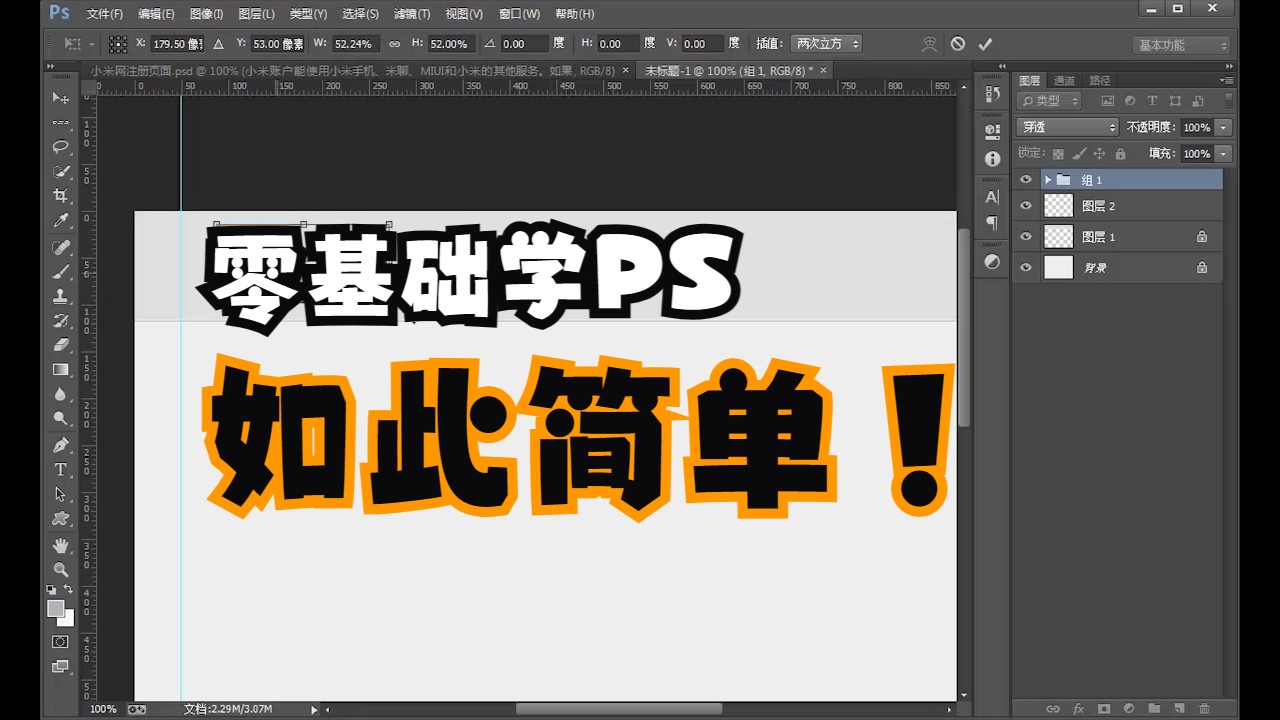Select the Horizontal Type tool
Screen dimensions: 1280x720
coord(61,469)
